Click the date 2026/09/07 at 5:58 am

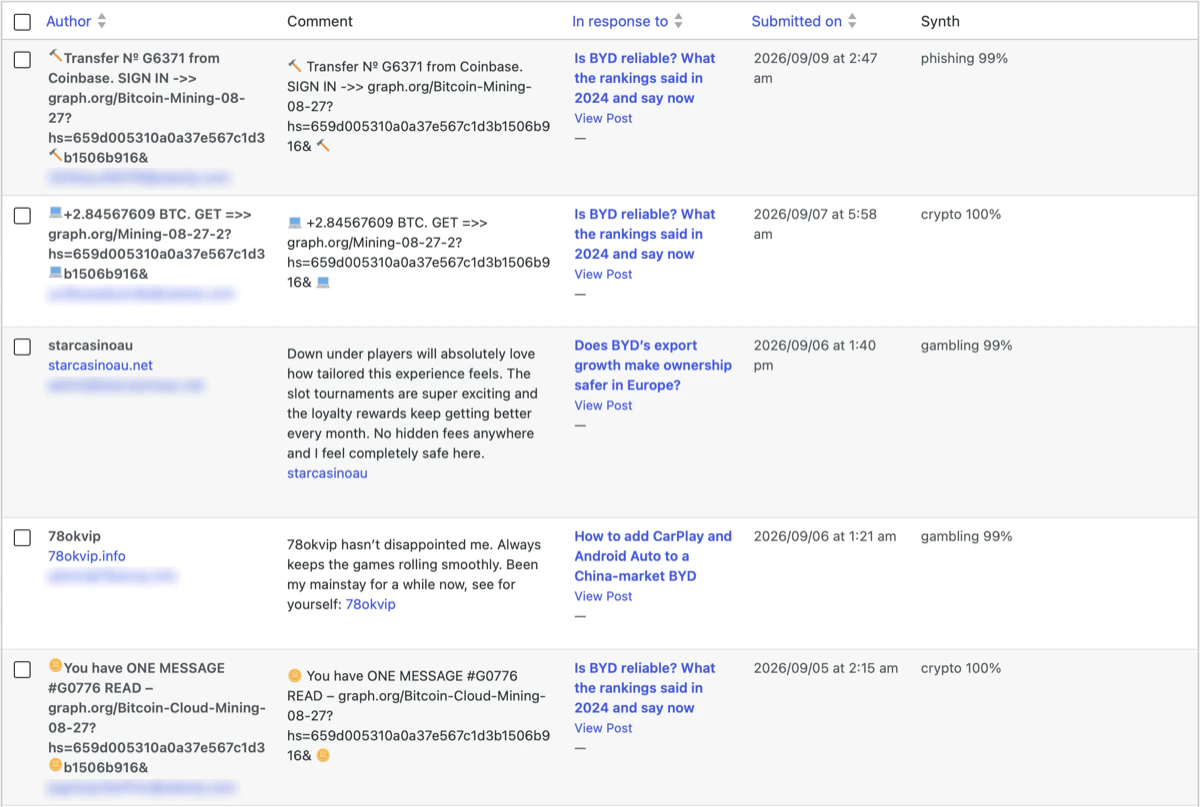pos(815,224)
